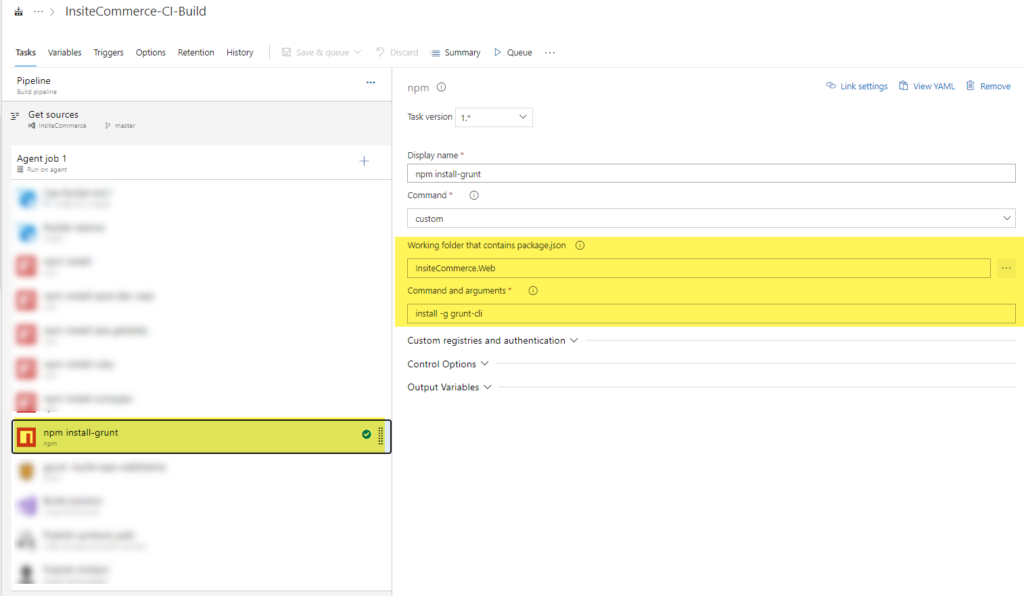View the History tab

click(x=240, y=52)
